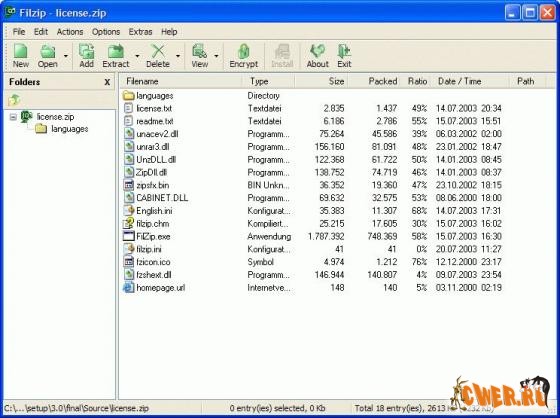
Task: Open dropdown arrow next to Extract
Action: (137, 56)
